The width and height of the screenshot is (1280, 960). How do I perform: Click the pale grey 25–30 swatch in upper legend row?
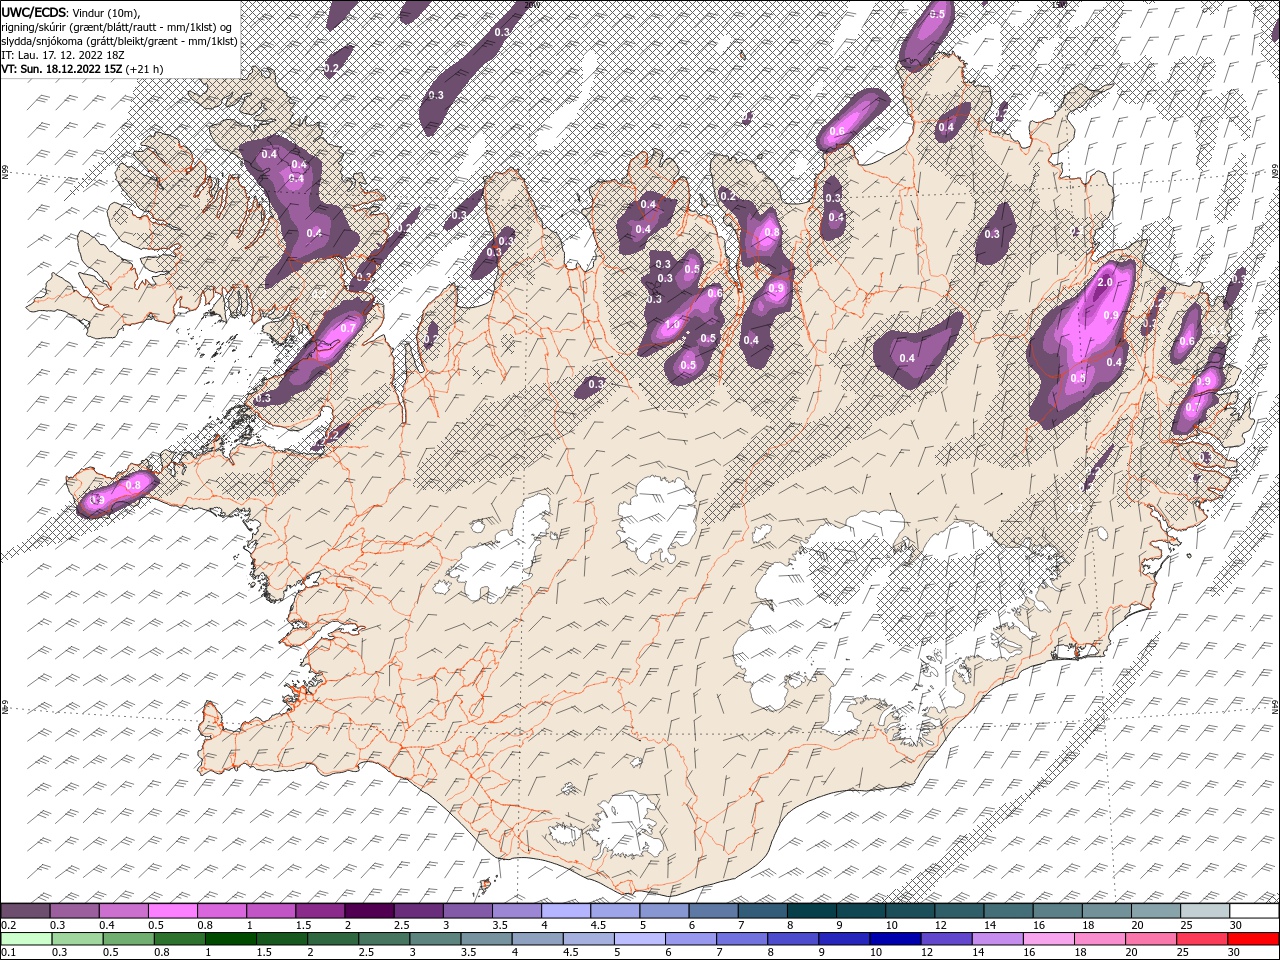coord(1204,911)
